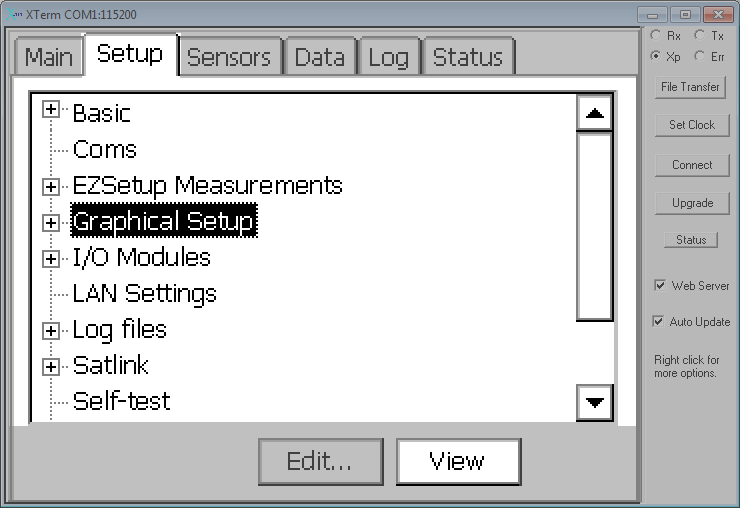Viewport: 740px width, 508px height.
Task: Expand the Log files node
Action: tap(50, 331)
